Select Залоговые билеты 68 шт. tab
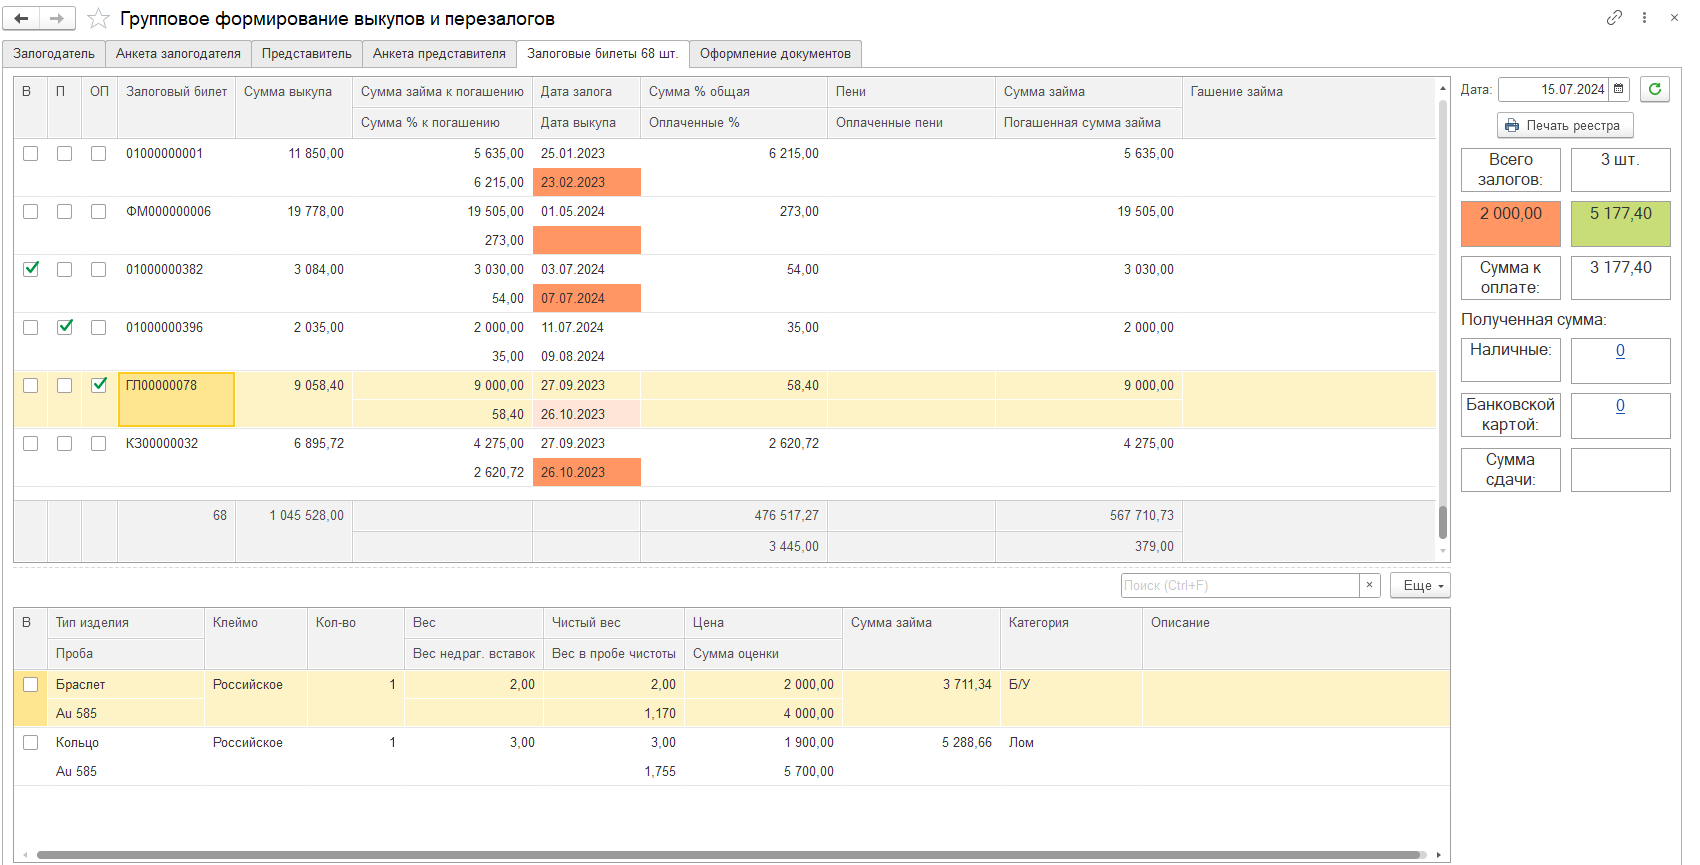Screen dimensions: 1700x865 click(602, 54)
